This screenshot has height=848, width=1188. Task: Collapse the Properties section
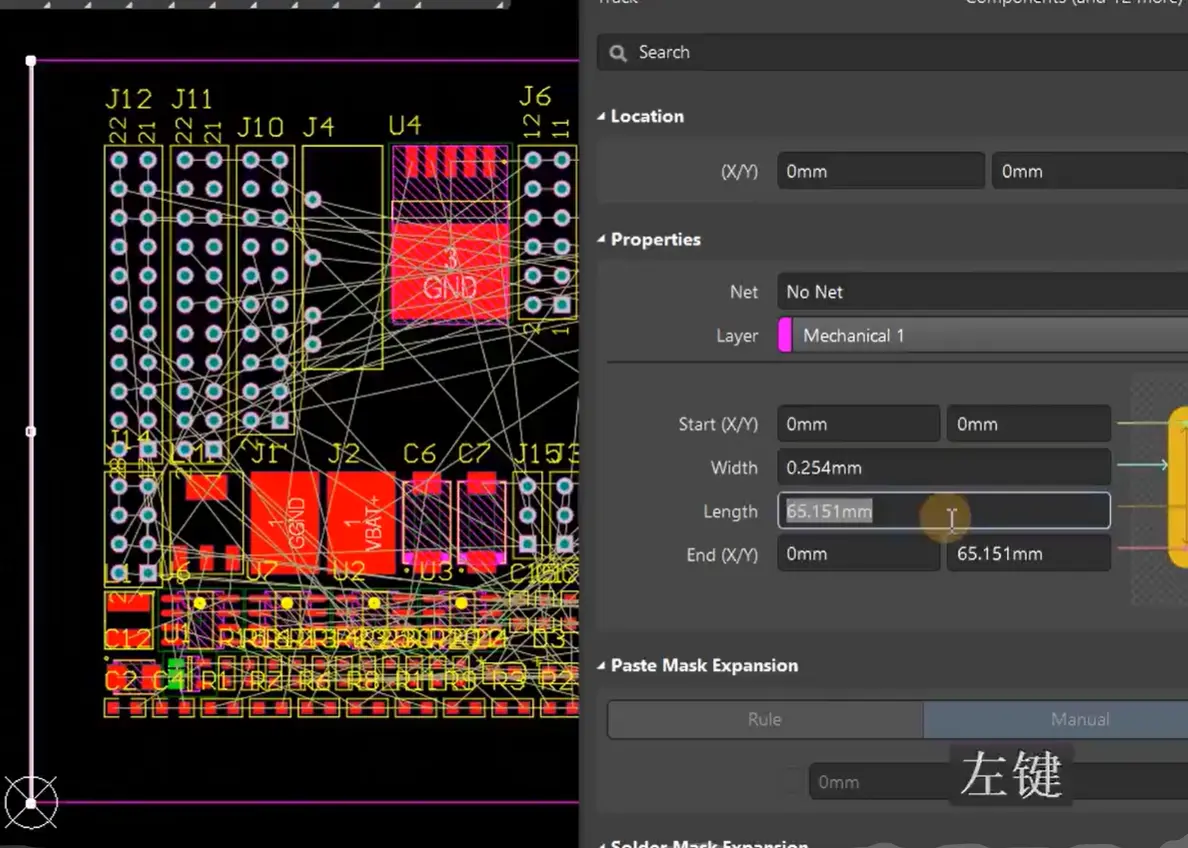(602, 239)
